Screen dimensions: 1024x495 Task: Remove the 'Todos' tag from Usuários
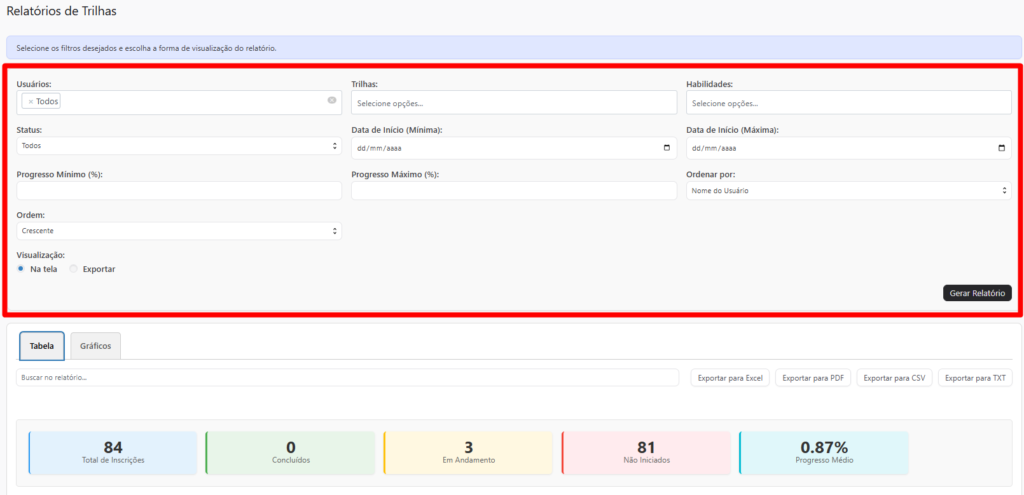[x=31, y=101]
